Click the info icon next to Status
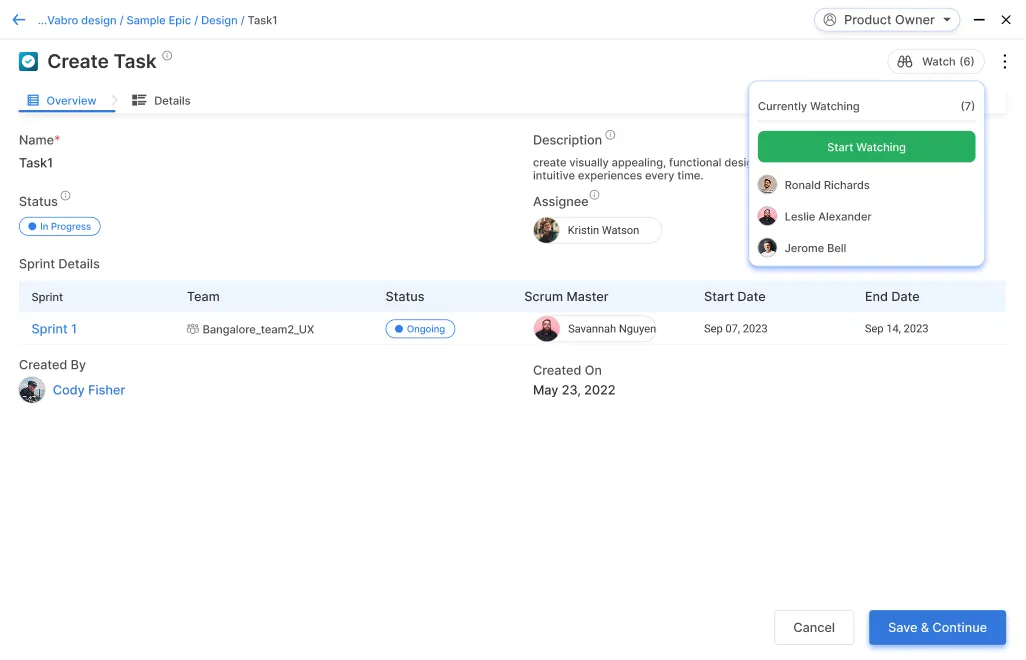This screenshot has width=1026, height=660. point(66,196)
